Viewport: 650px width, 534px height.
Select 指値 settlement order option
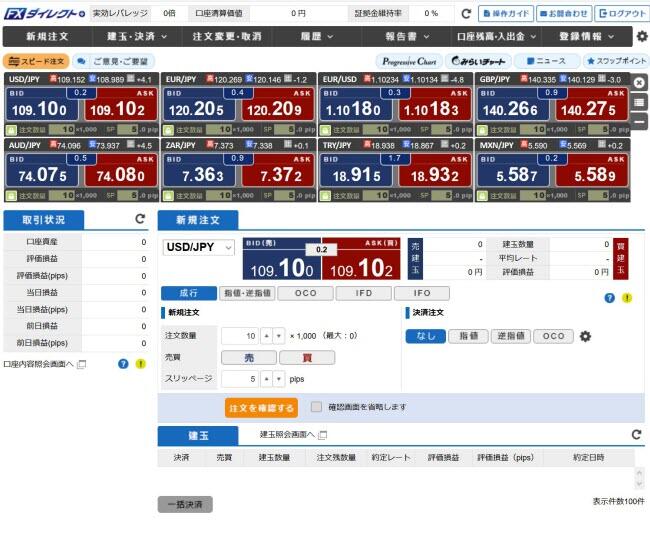pos(468,336)
